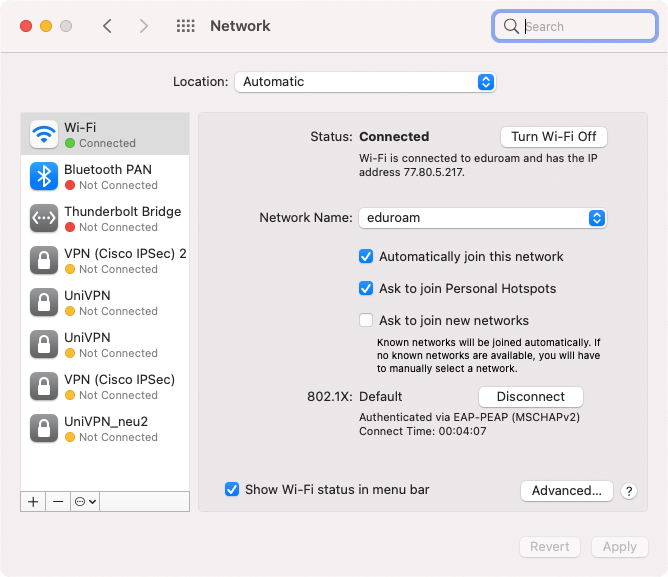Remove selected service with minus
The width and height of the screenshot is (668, 577).
tap(58, 502)
